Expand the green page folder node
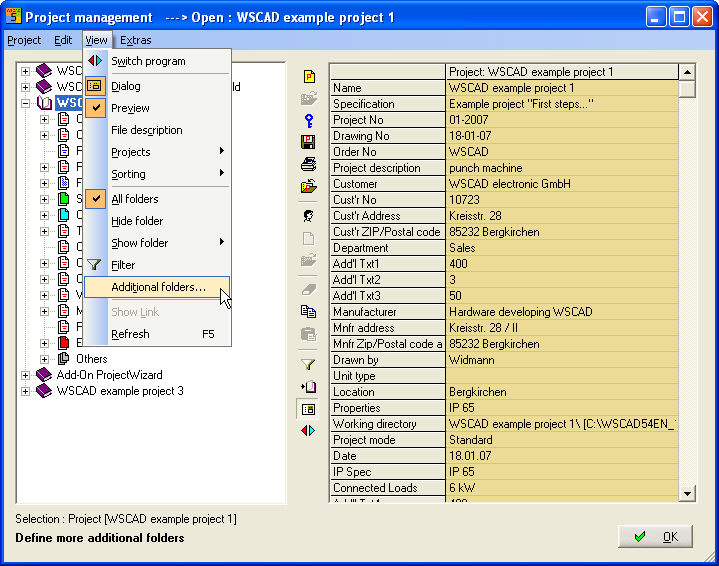 44,199
